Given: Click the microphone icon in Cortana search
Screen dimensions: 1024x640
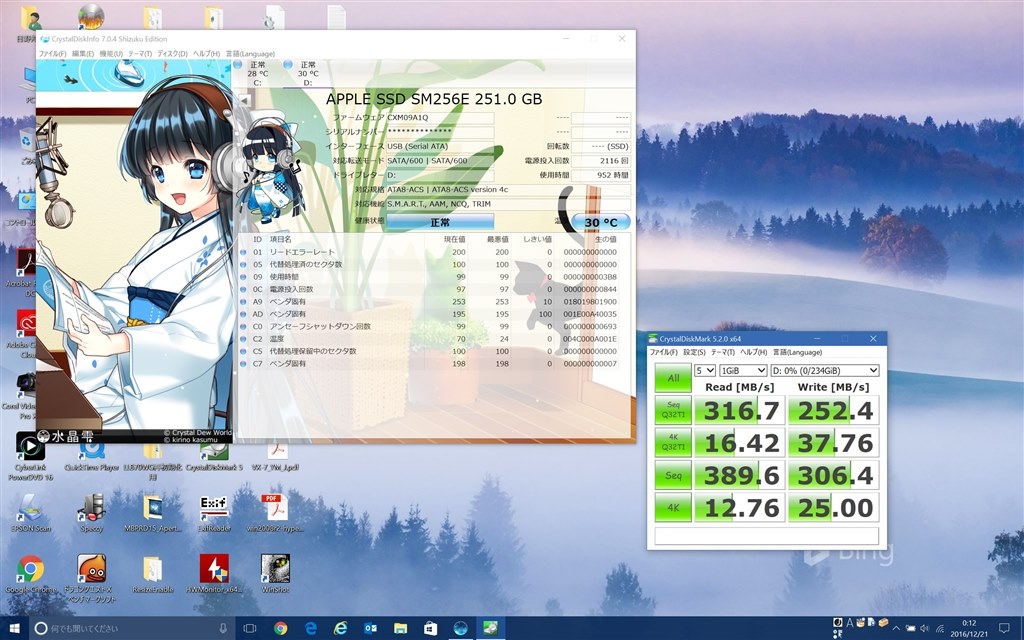Looking at the screenshot, I should [223, 628].
